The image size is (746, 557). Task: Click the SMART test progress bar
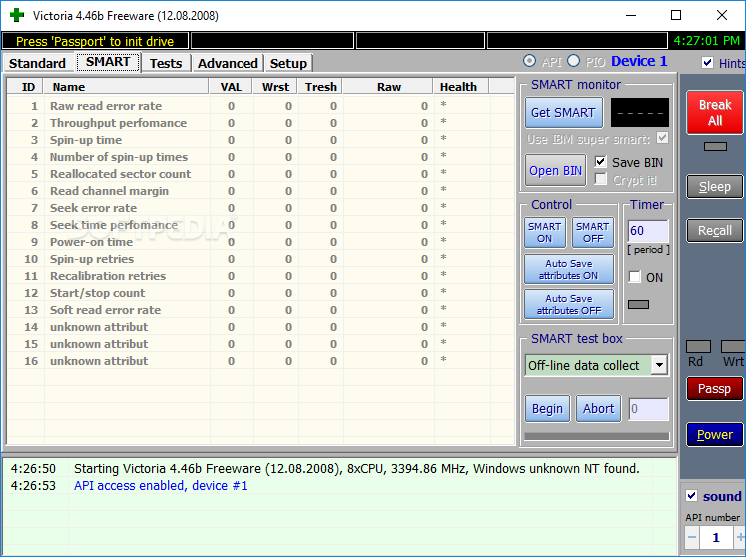pos(597,436)
